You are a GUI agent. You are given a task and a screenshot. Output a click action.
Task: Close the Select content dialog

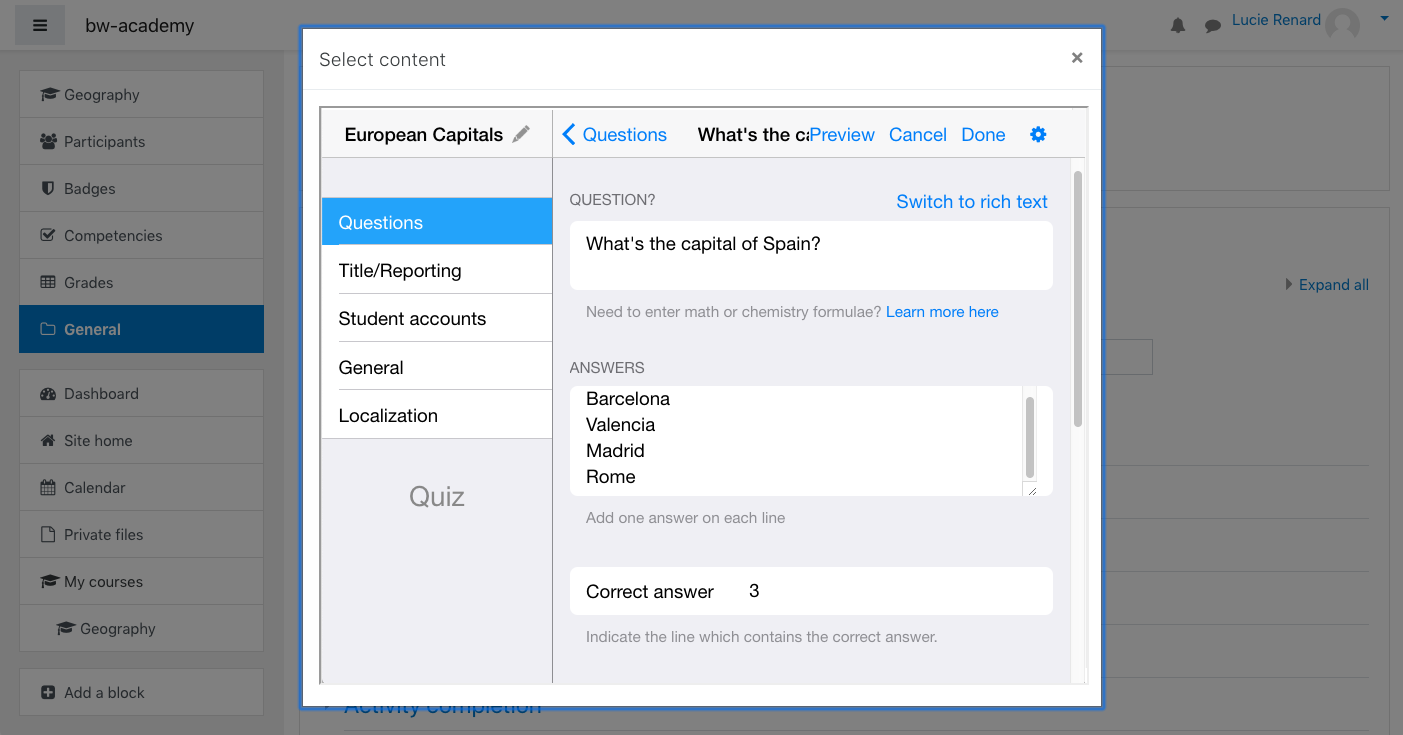click(1077, 58)
